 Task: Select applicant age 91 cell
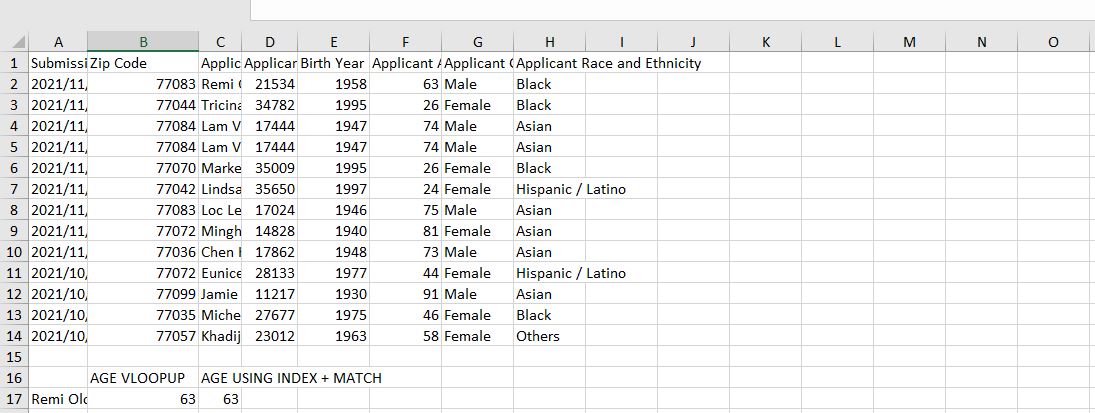pyautogui.click(x=406, y=294)
